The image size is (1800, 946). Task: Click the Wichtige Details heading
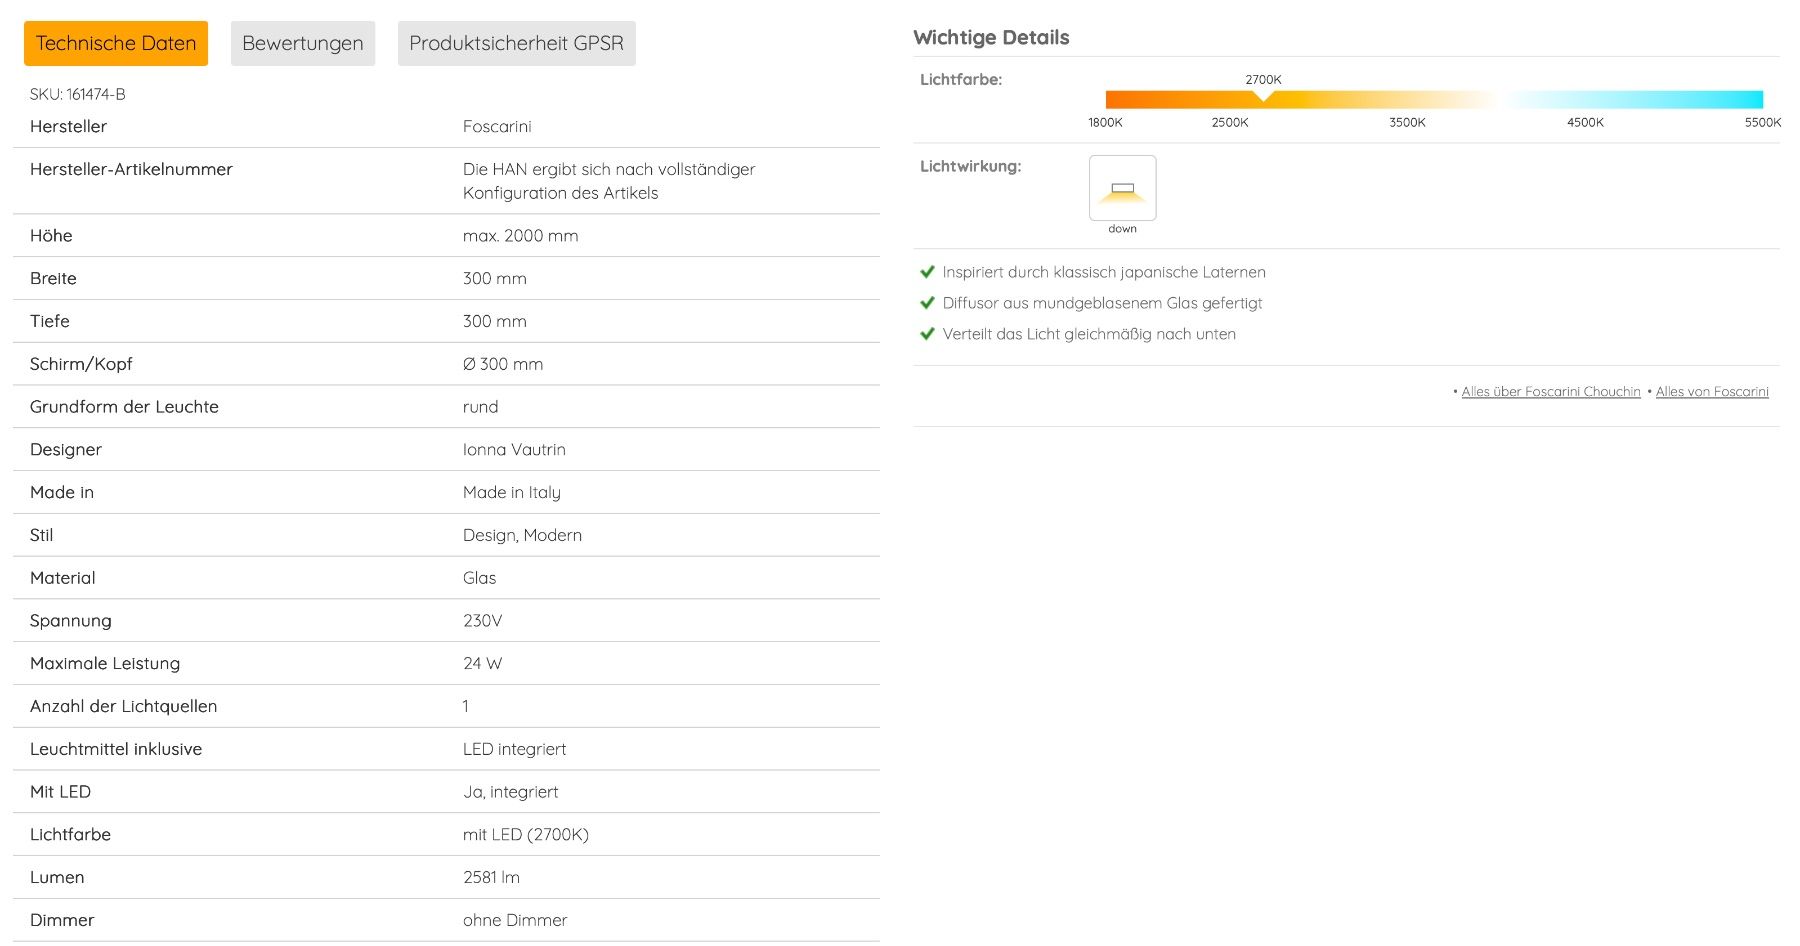click(x=991, y=37)
